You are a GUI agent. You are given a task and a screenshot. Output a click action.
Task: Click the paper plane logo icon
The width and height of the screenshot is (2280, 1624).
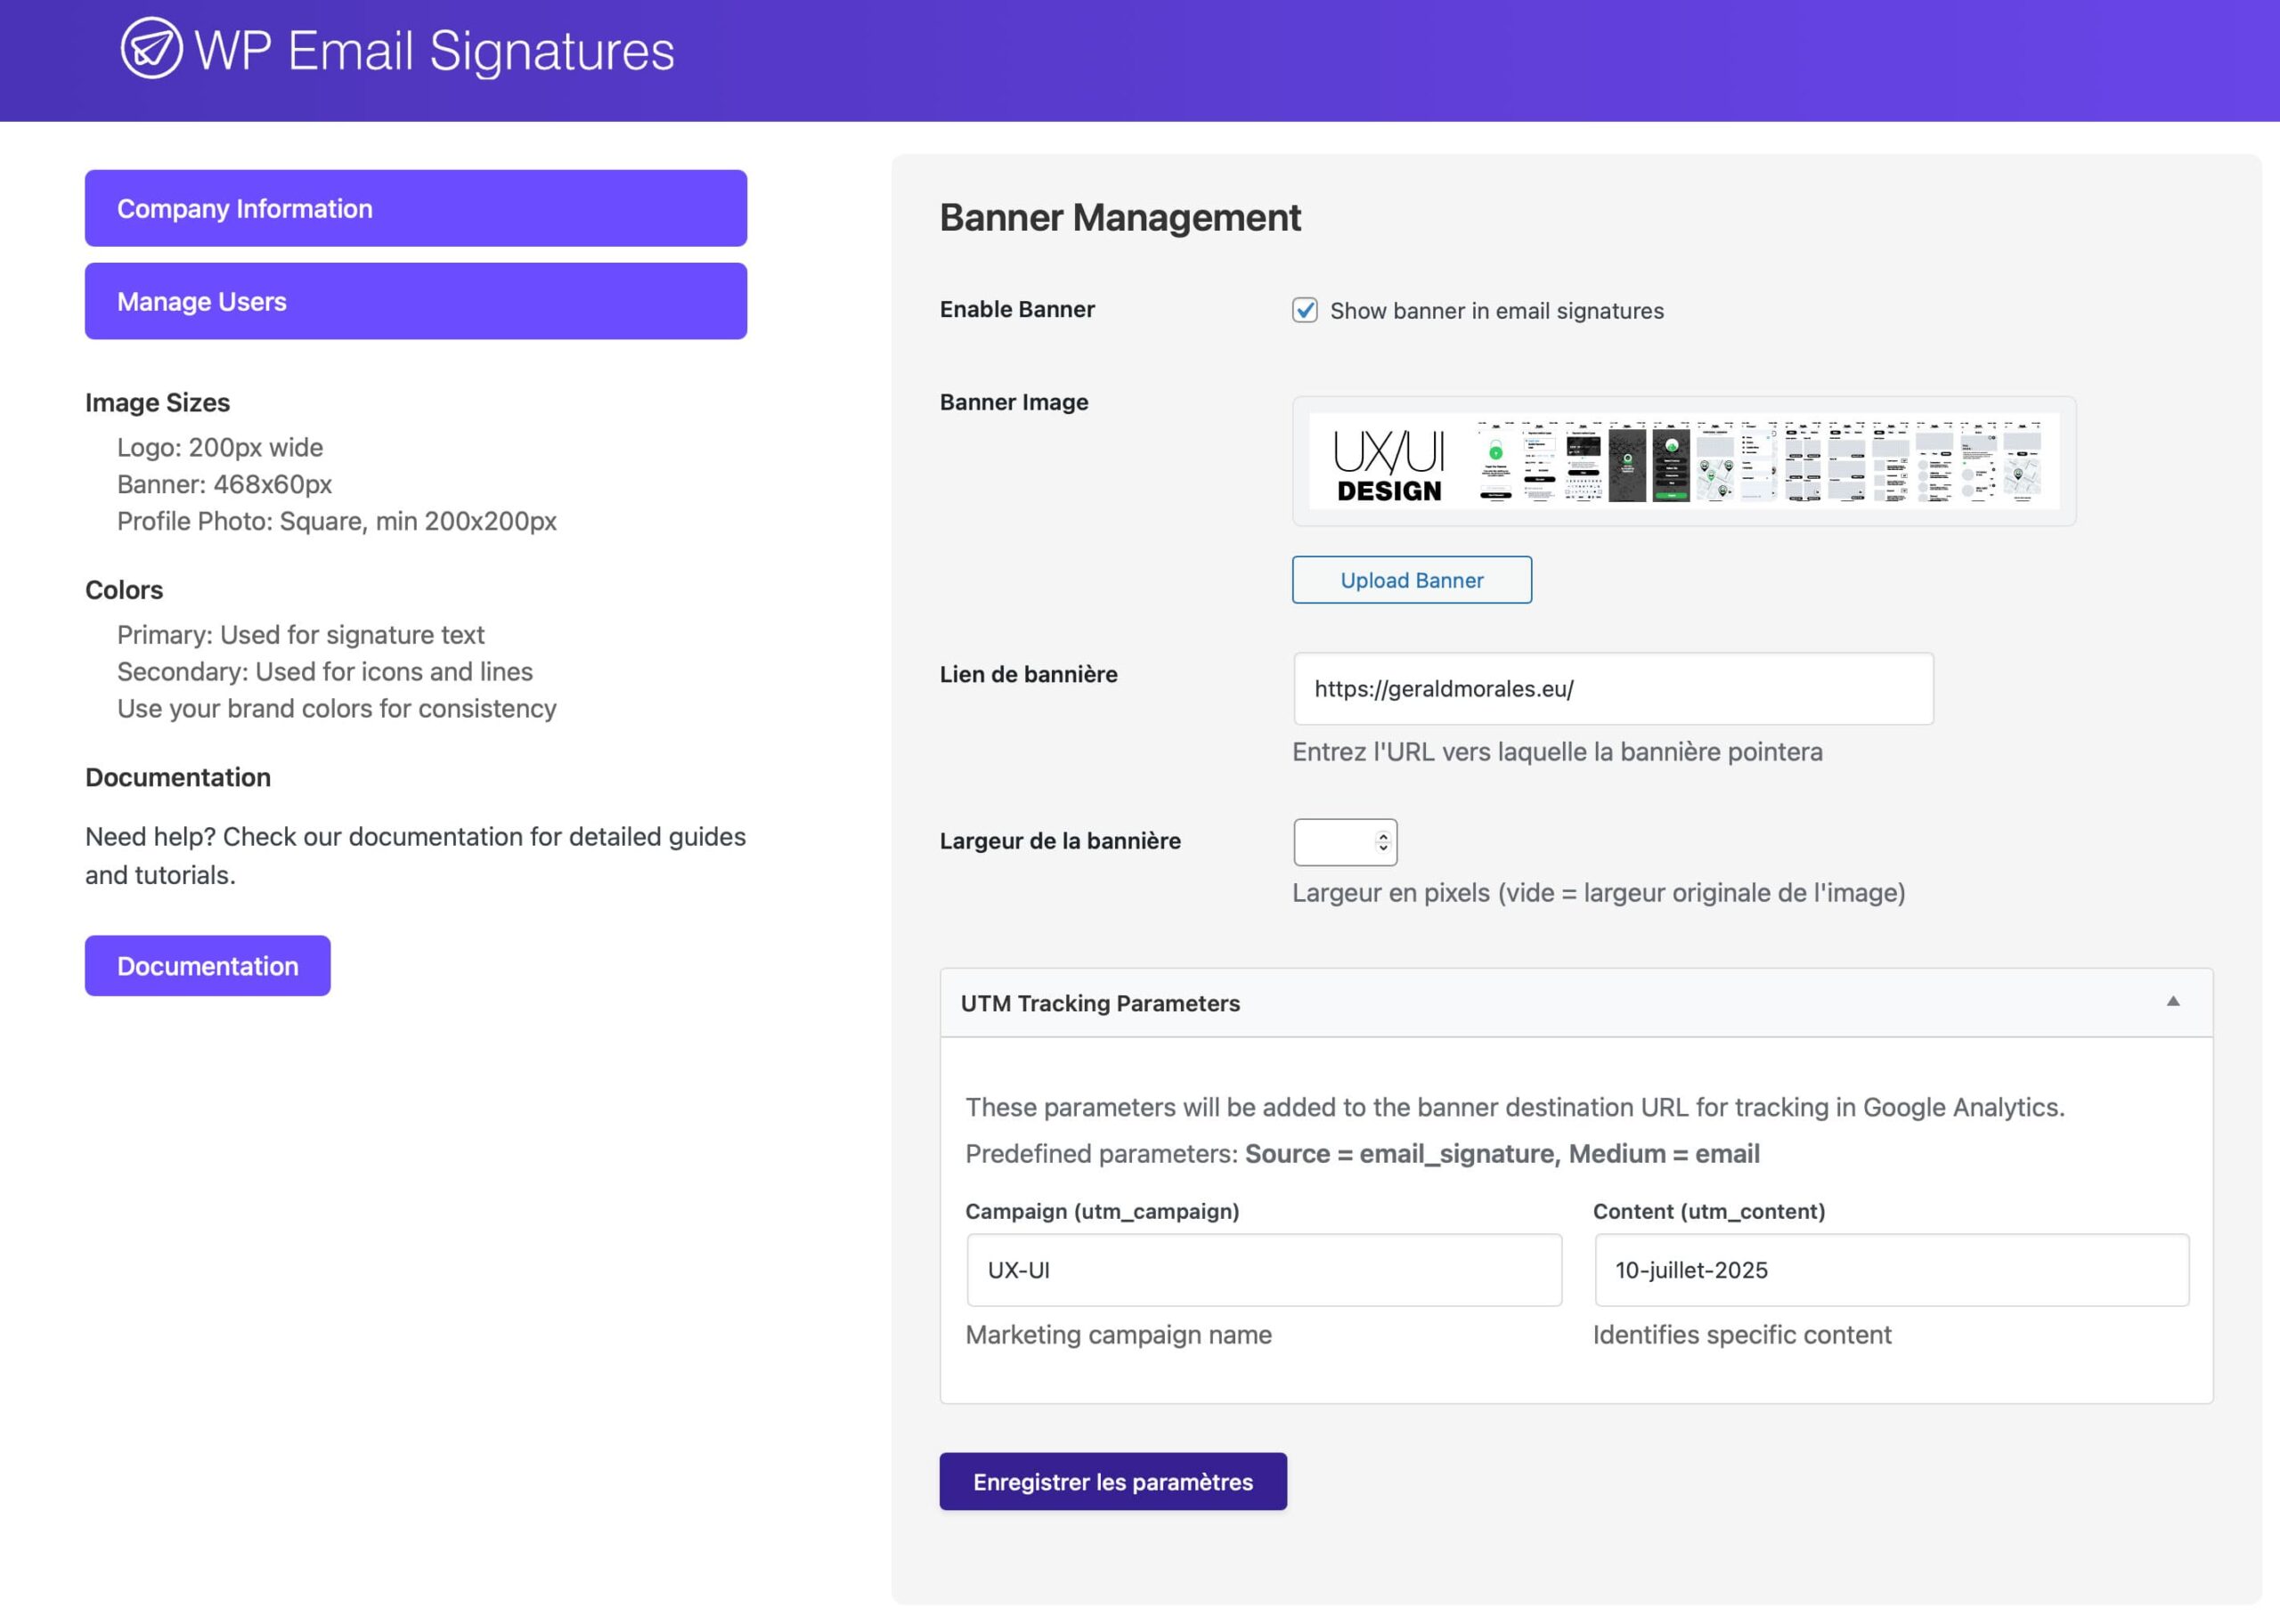click(x=151, y=48)
